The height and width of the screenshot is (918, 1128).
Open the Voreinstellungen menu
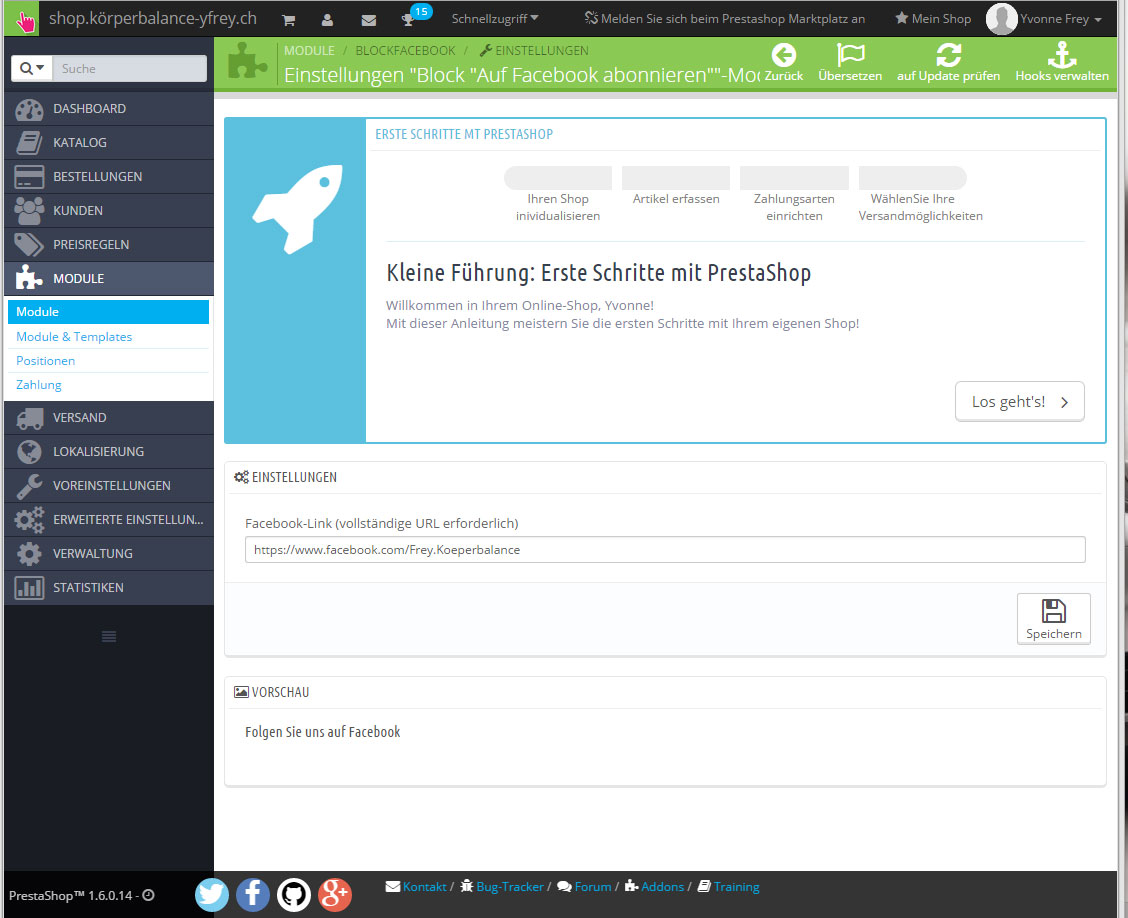[109, 486]
